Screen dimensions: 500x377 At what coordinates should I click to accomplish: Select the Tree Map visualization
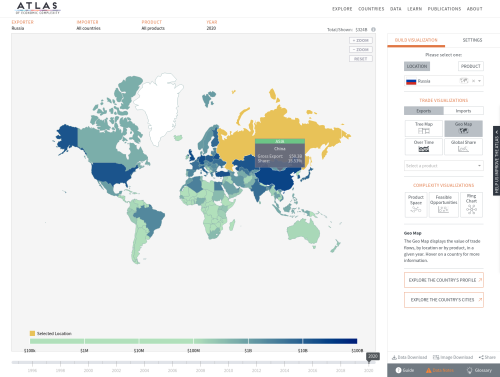tap(424, 128)
